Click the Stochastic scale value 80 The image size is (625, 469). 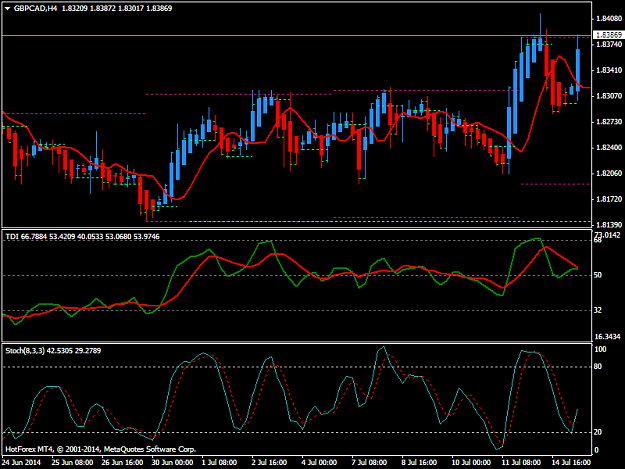pyautogui.click(x=597, y=367)
